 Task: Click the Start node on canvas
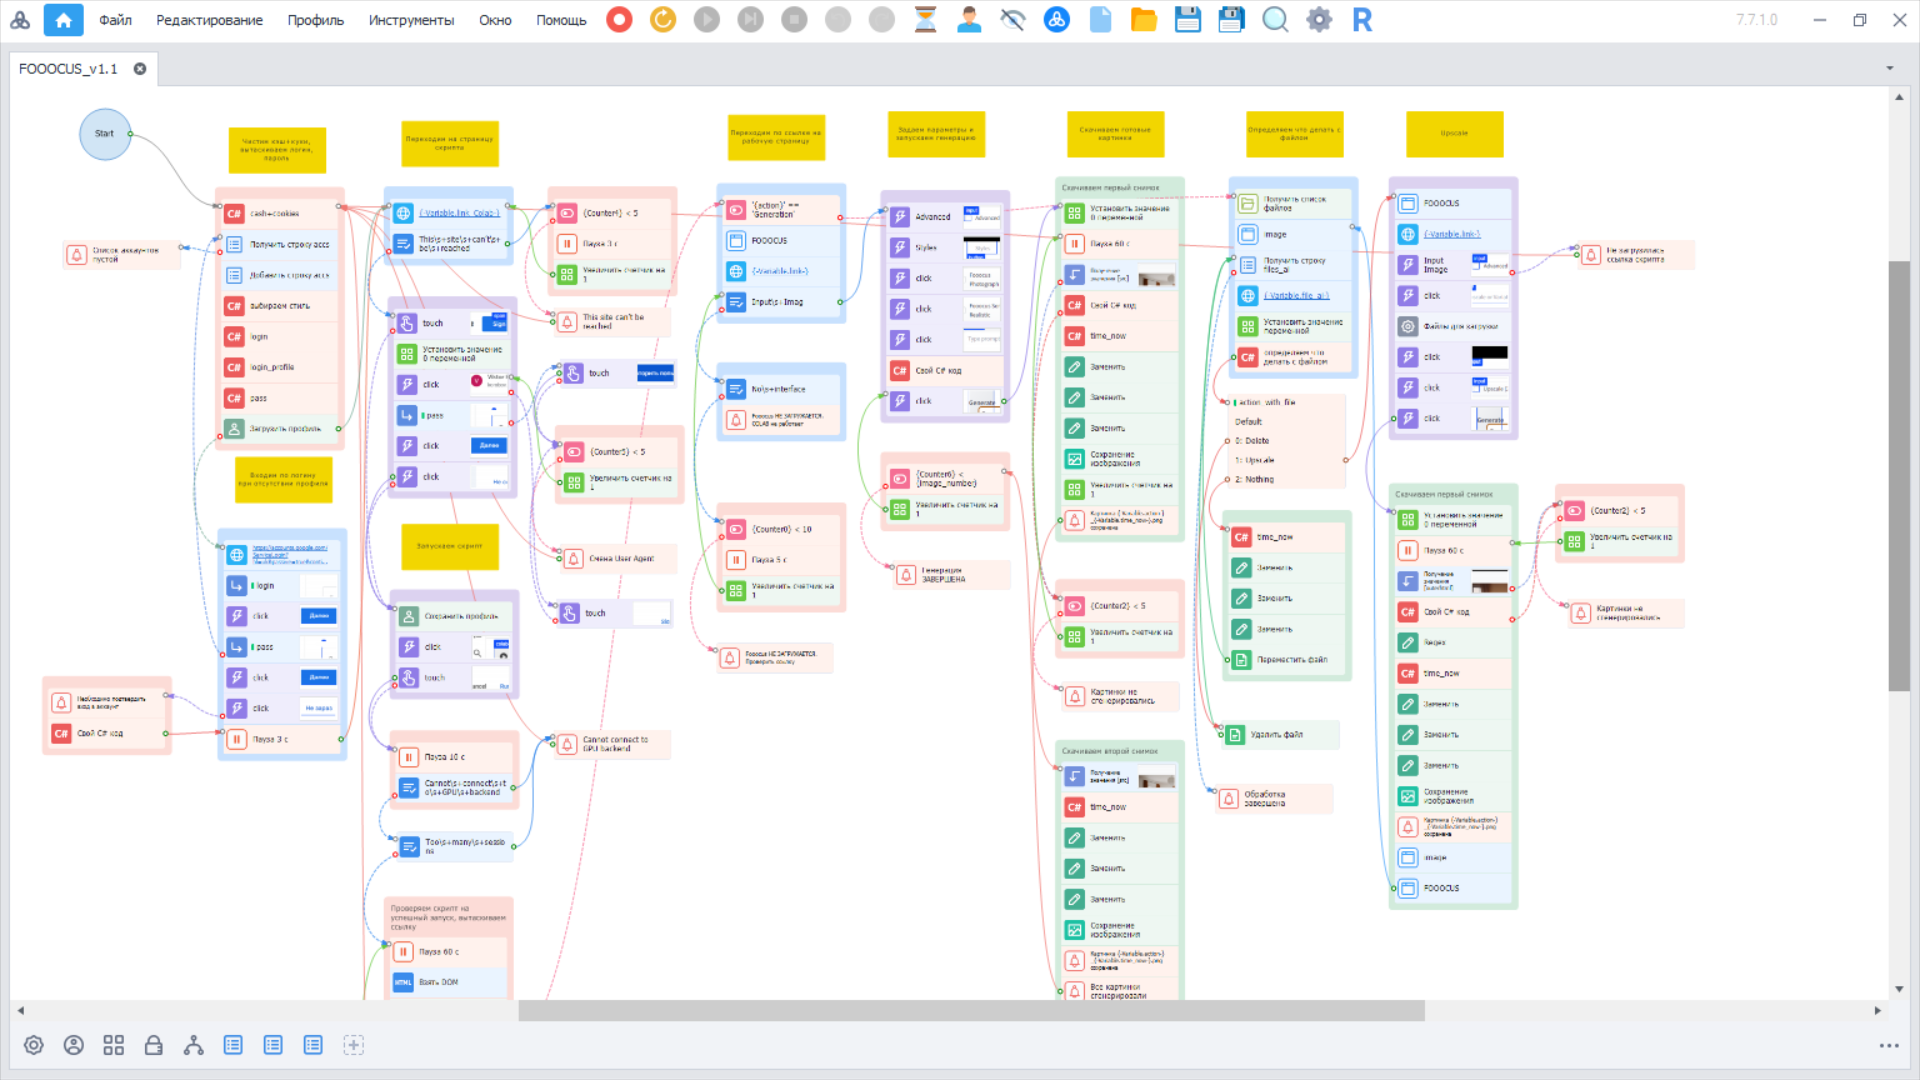105,134
